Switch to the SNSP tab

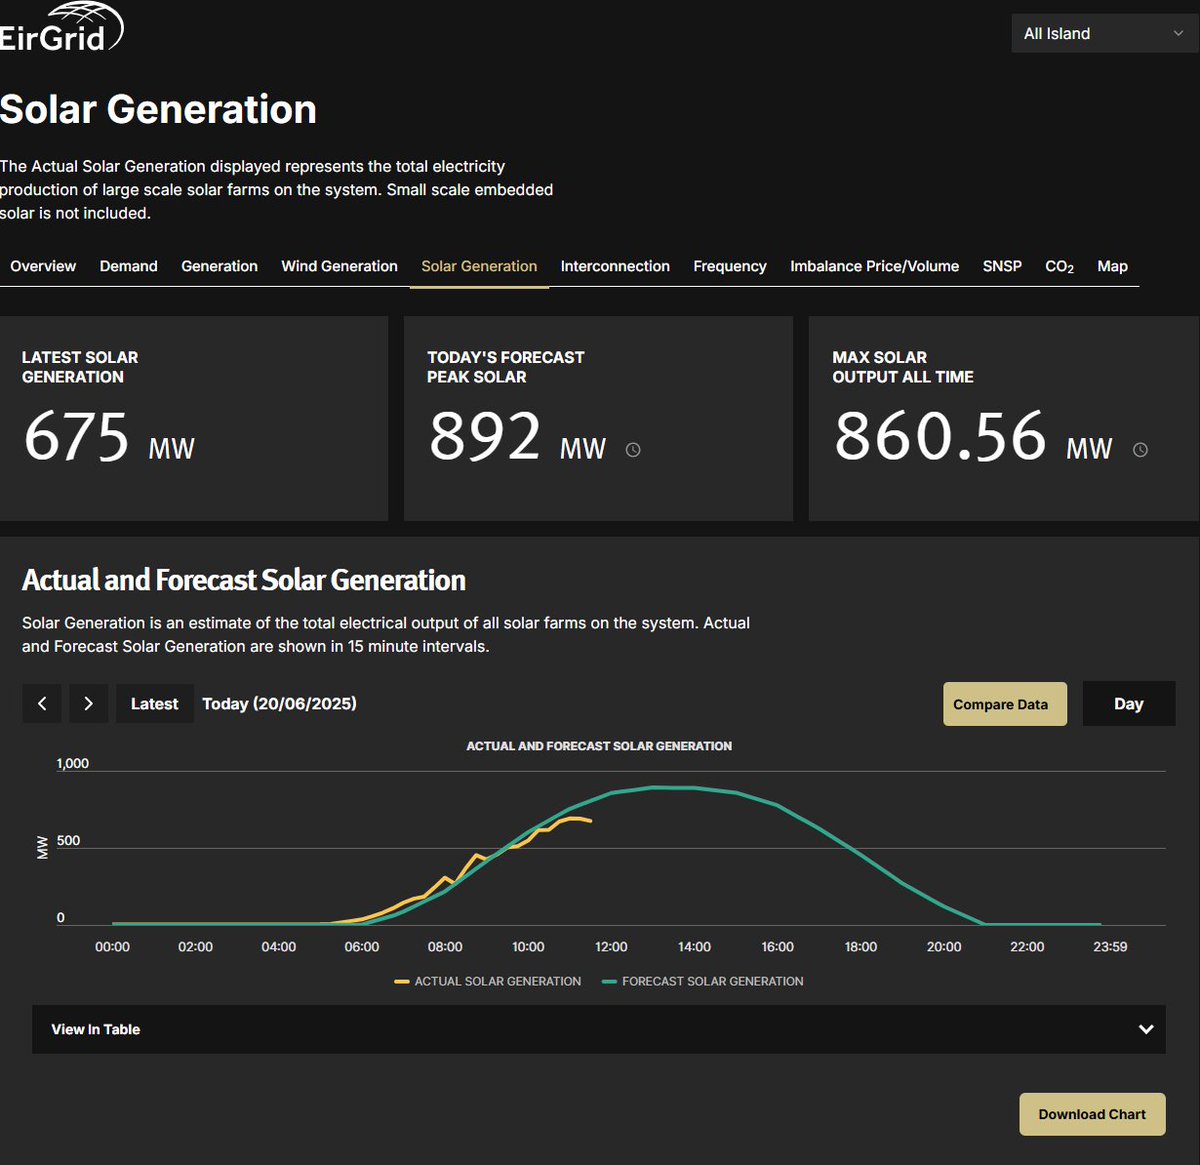pos(1002,266)
